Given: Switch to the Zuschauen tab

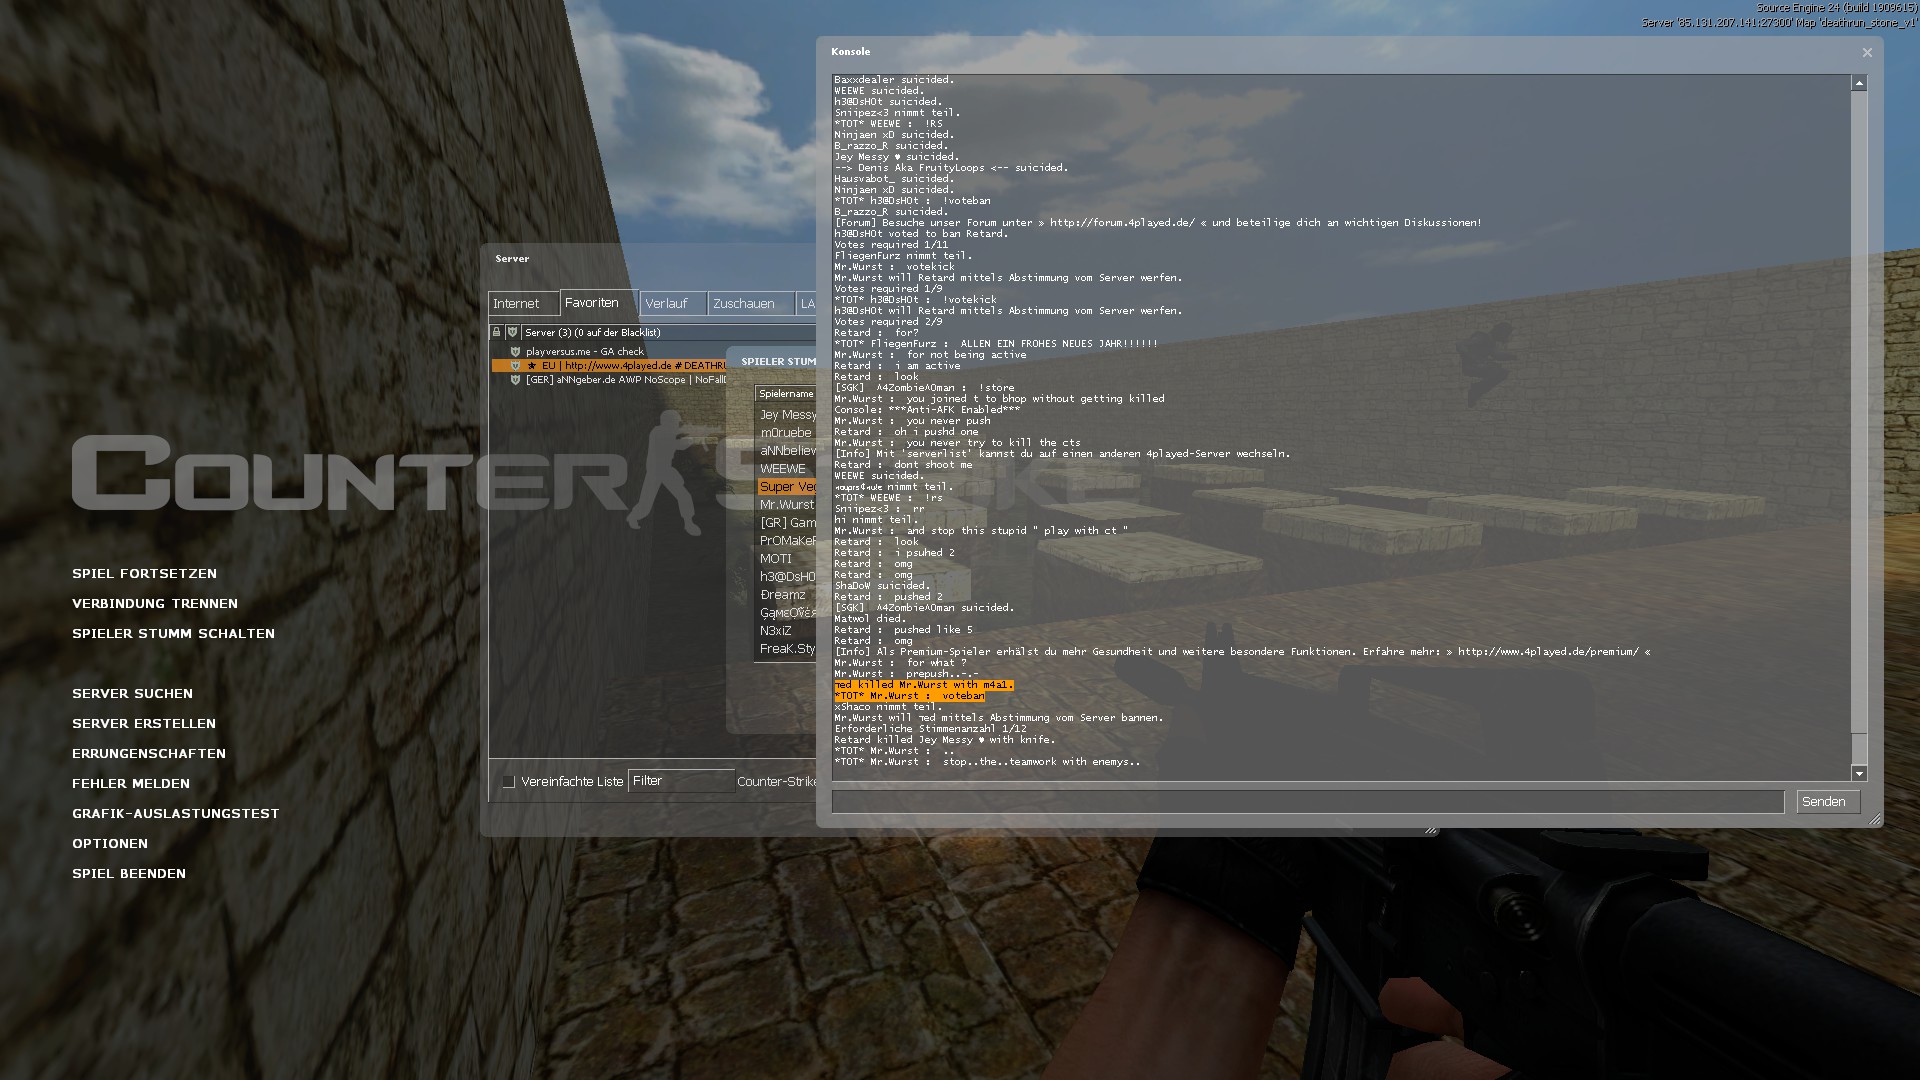Looking at the screenshot, I should point(750,304).
